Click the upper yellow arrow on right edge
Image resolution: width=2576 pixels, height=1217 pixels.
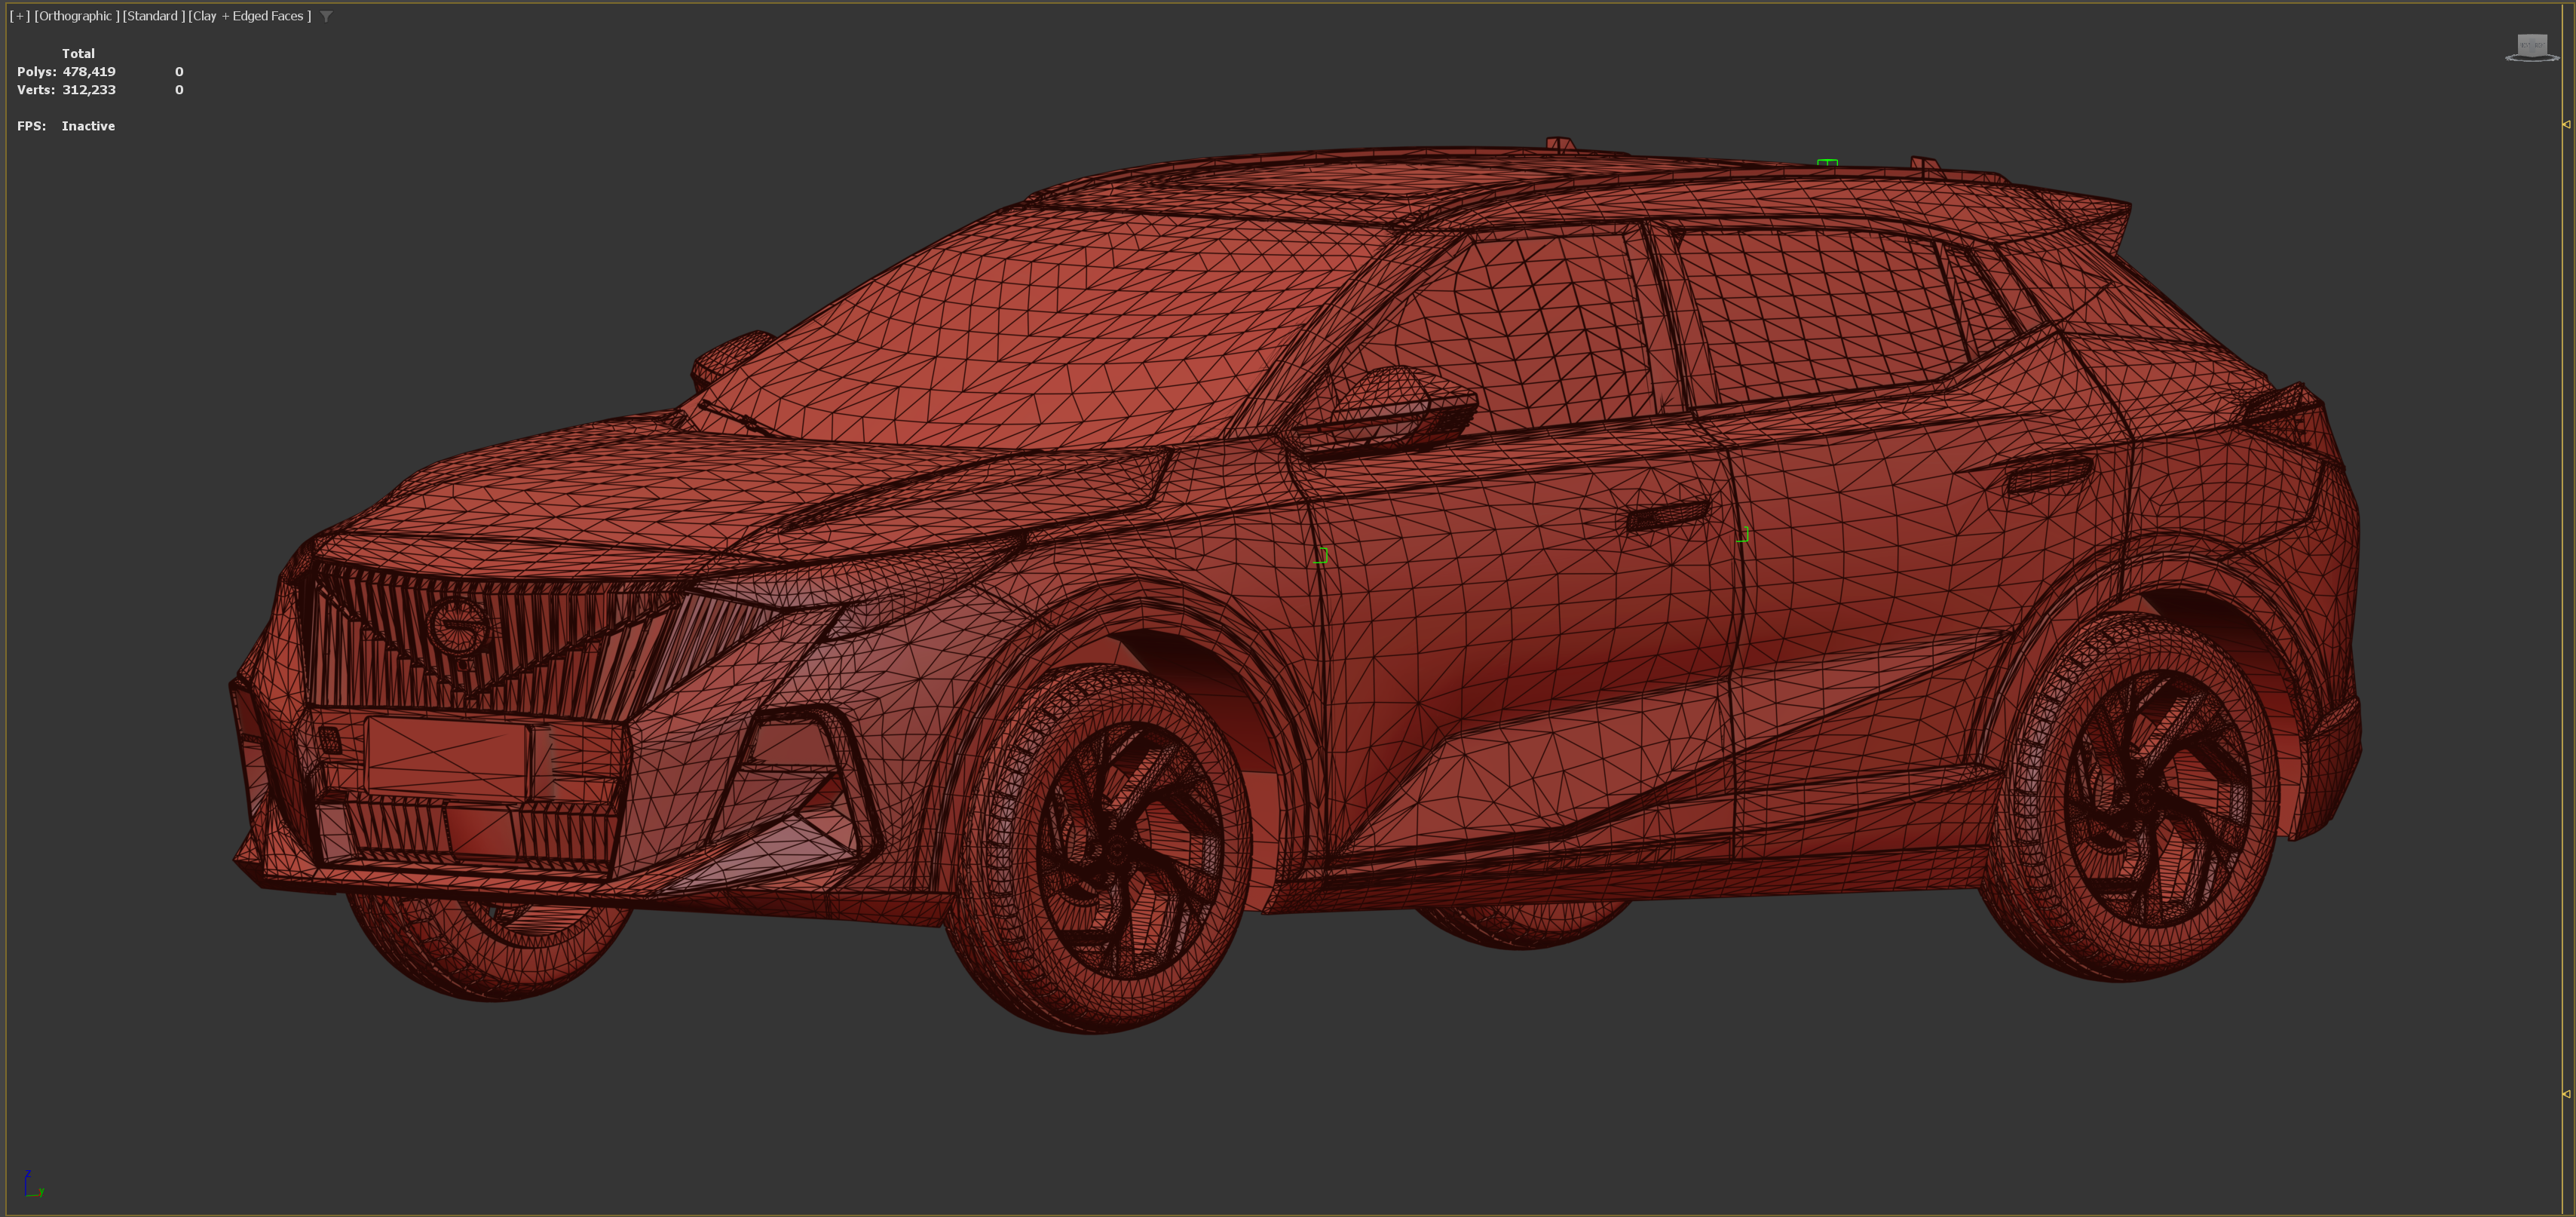(2566, 125)
